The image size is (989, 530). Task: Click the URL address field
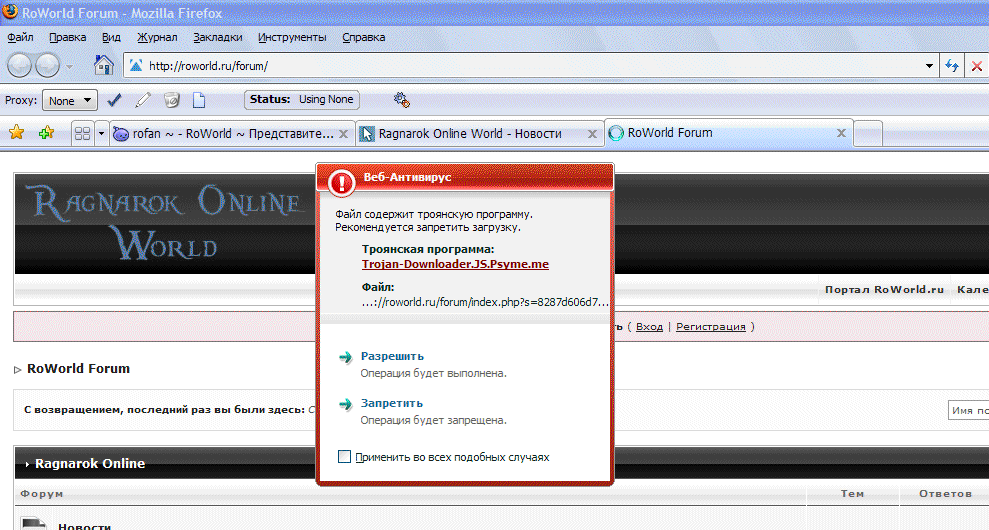pyautogui.click(x=533, y=66)
